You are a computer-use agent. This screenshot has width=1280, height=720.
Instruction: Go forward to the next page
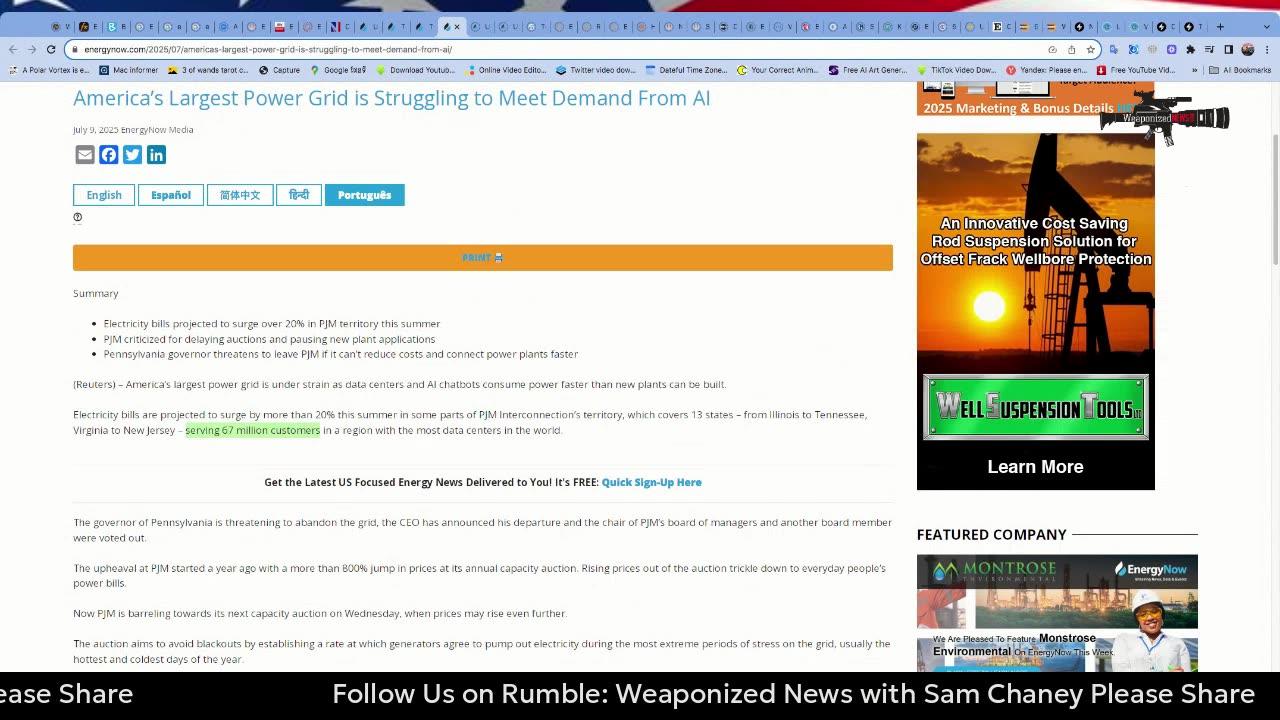click(x=32, y=49)
